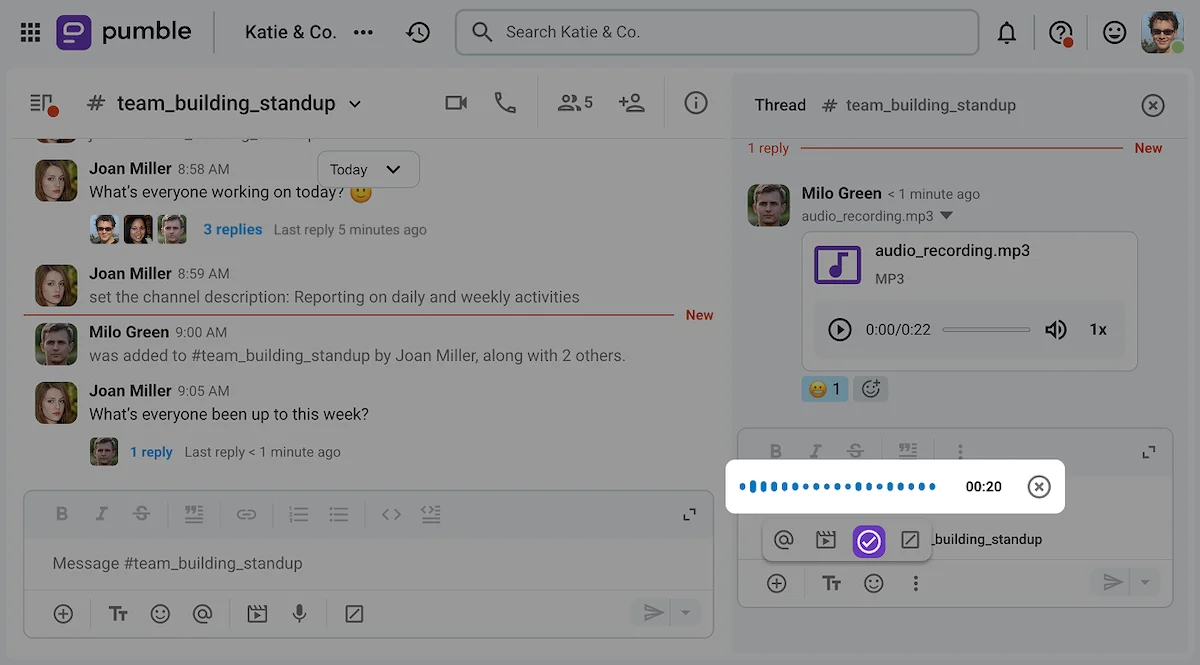Open slash shortcuts in thread popup toolbar
This screenshot has width=1200, height=665.
coord(910,540)
